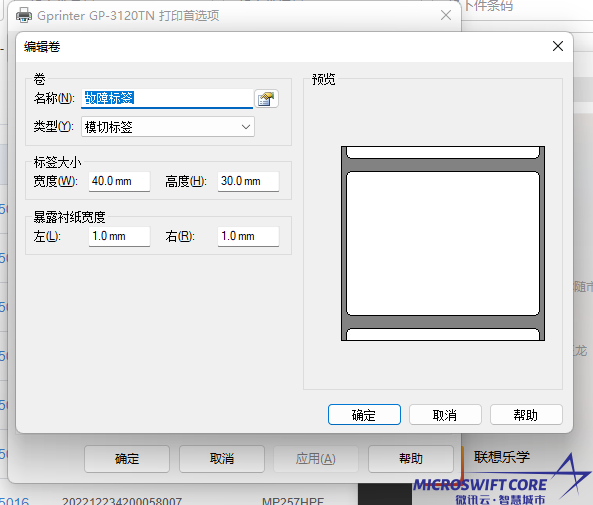Click the 右 right liner width field
This screenshot has height=505, width=593.
pyautogui.click(x=248, y=236)
